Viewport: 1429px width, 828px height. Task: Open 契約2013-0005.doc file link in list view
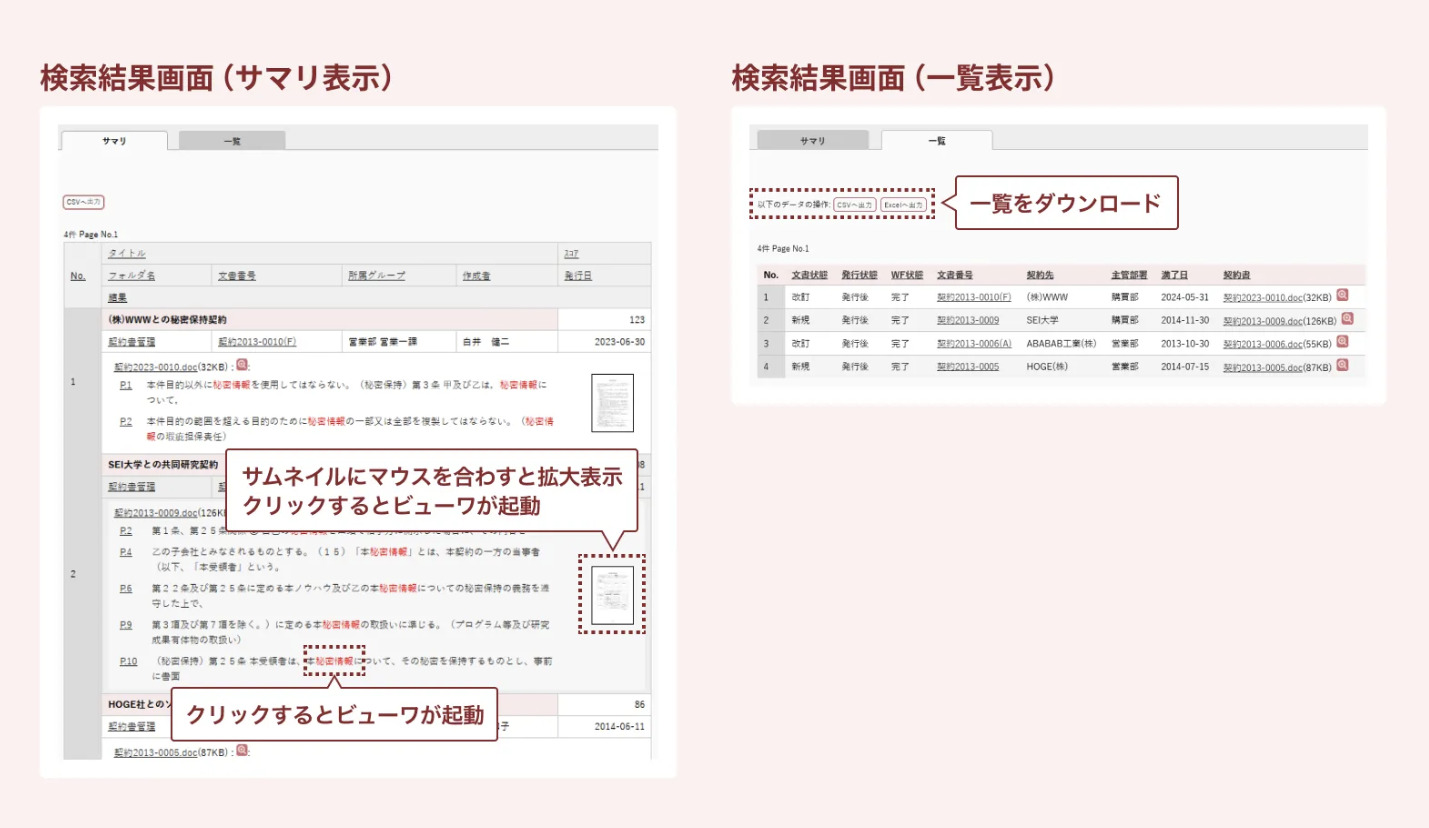tap(1265, 366)
